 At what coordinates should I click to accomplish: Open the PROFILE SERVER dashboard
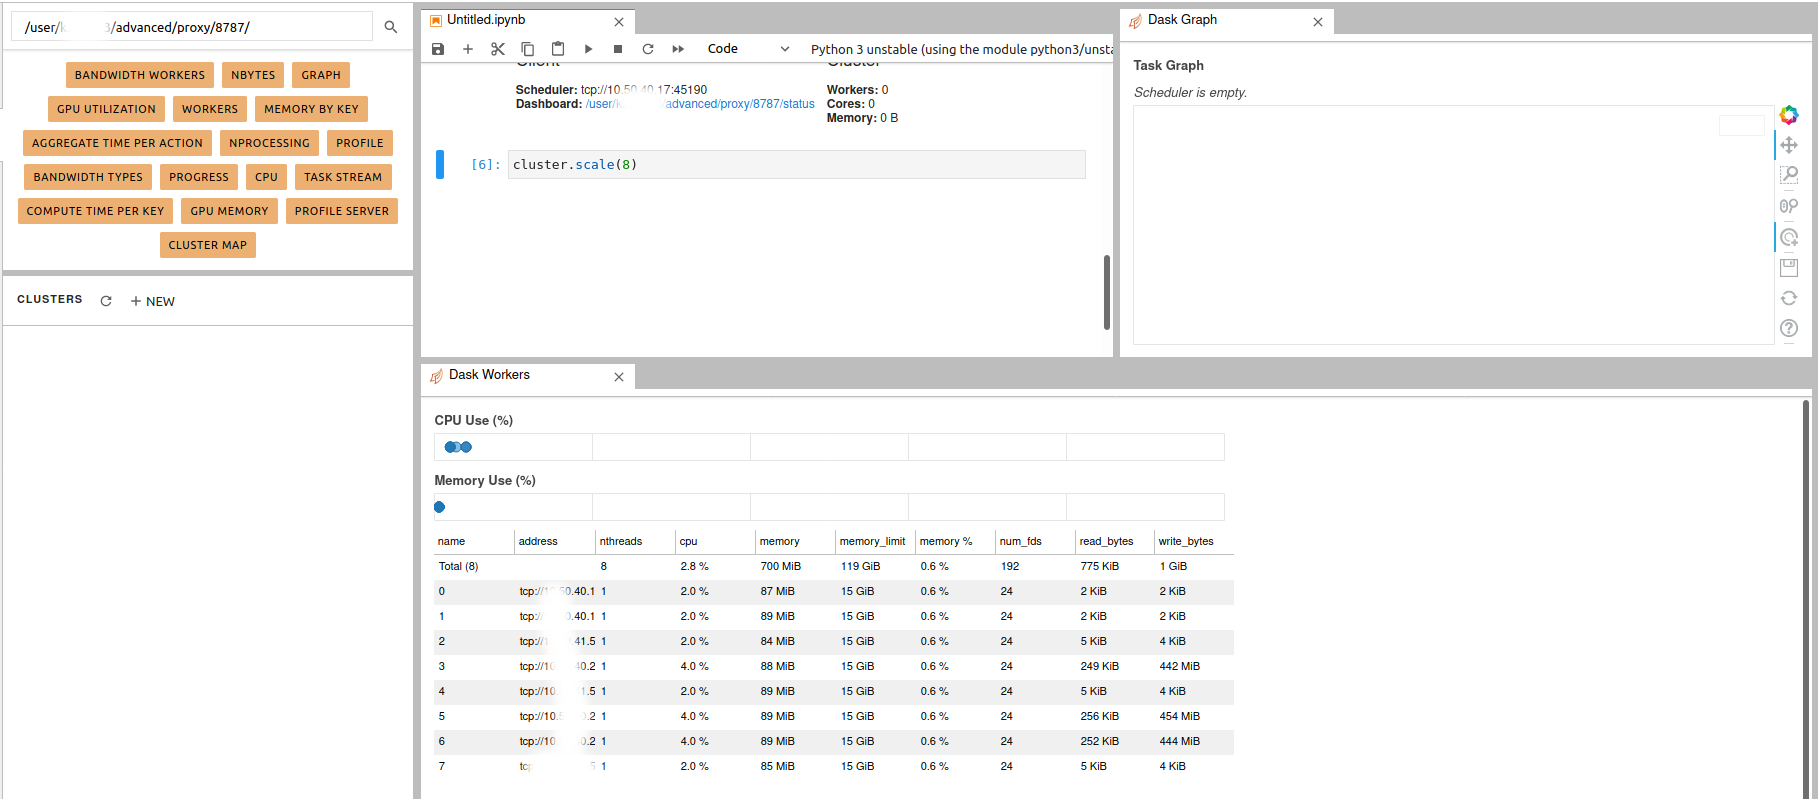[x=342, y=211]
